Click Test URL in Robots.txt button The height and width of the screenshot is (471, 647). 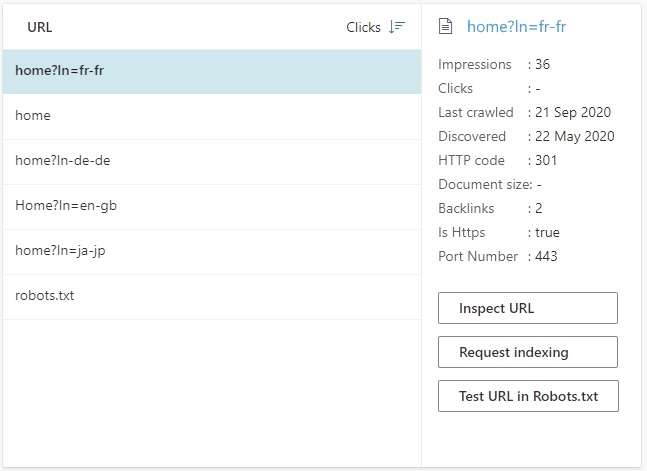[x=528, y=396]
